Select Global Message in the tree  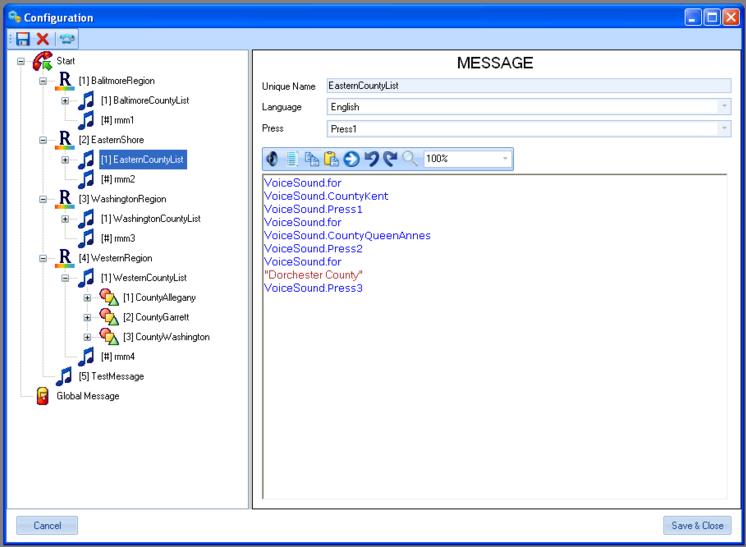[x=87, y=396]
